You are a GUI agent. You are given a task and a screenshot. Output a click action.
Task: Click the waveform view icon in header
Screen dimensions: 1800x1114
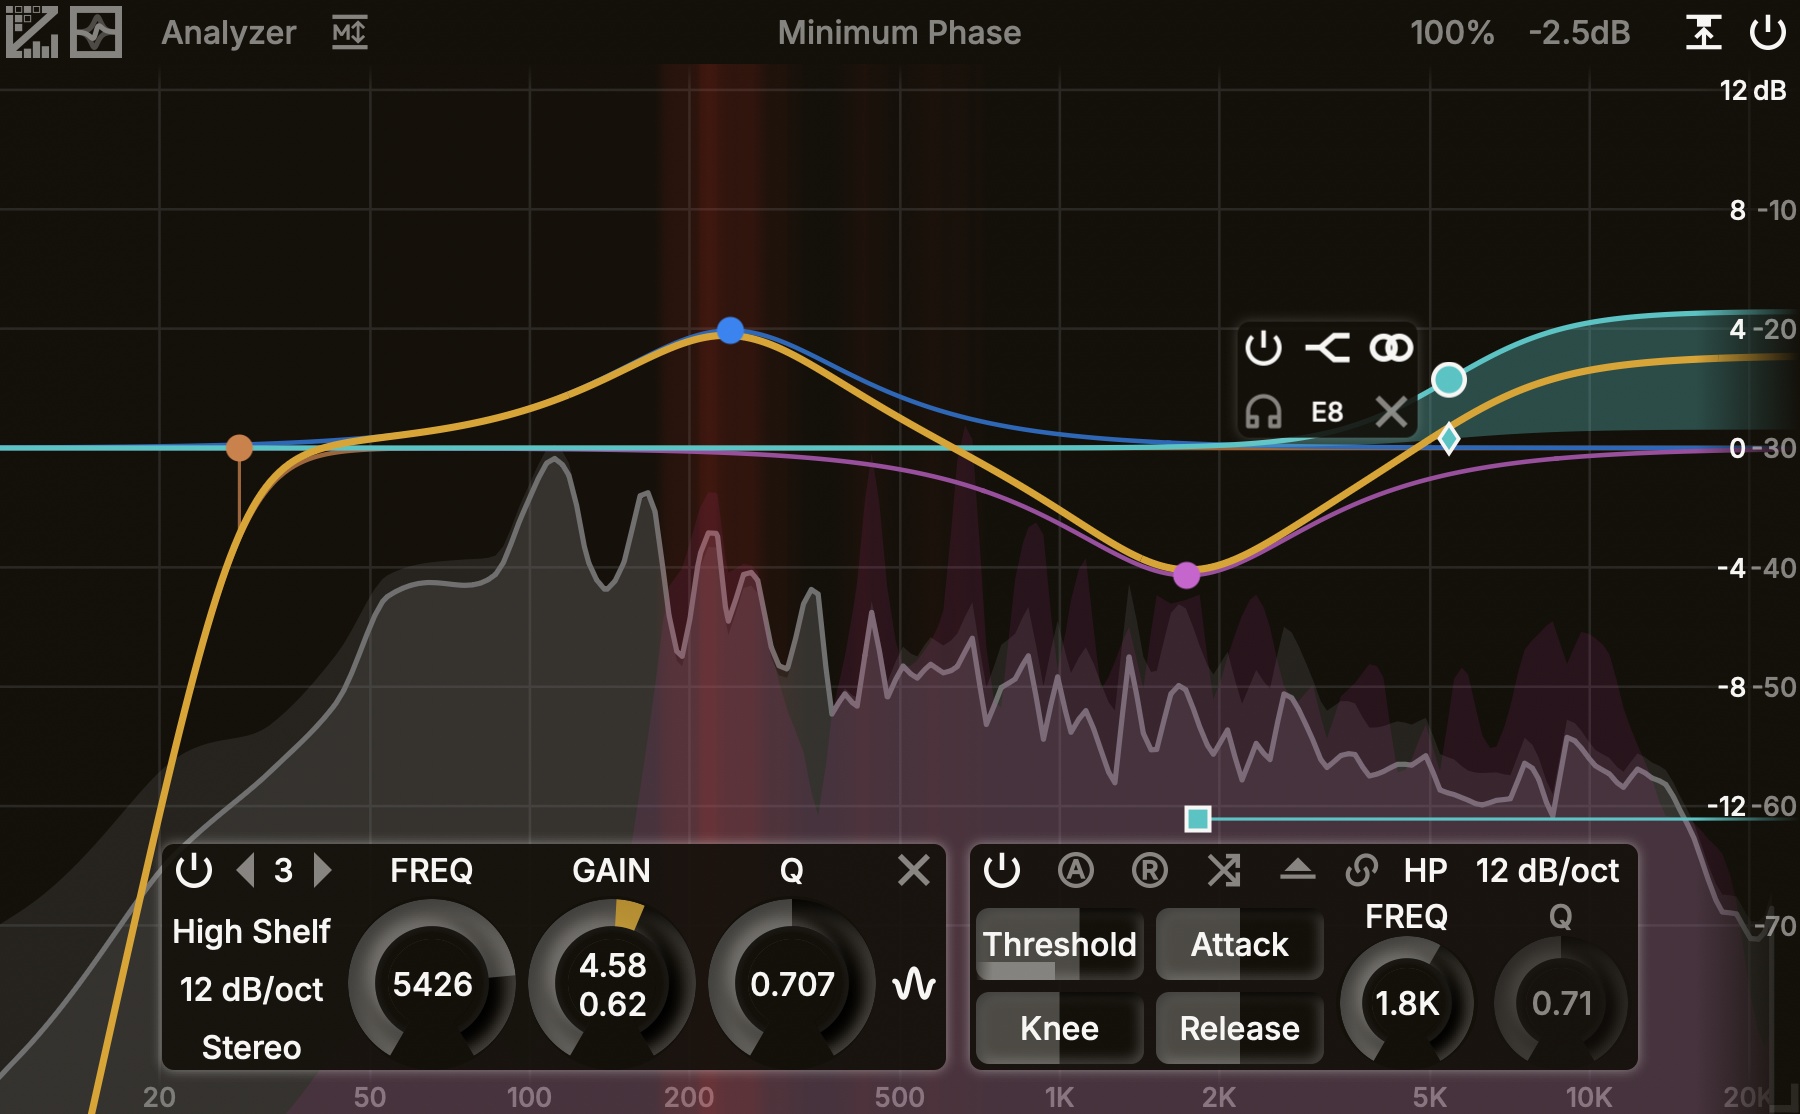96,32
